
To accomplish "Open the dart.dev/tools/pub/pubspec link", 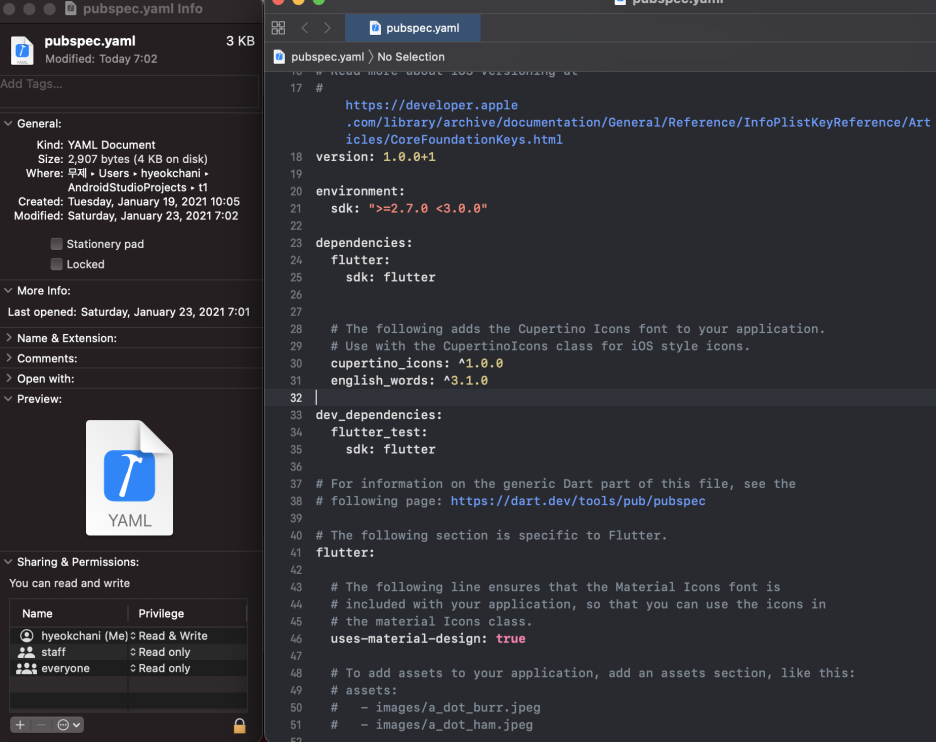I will click(x=578, y=501).
